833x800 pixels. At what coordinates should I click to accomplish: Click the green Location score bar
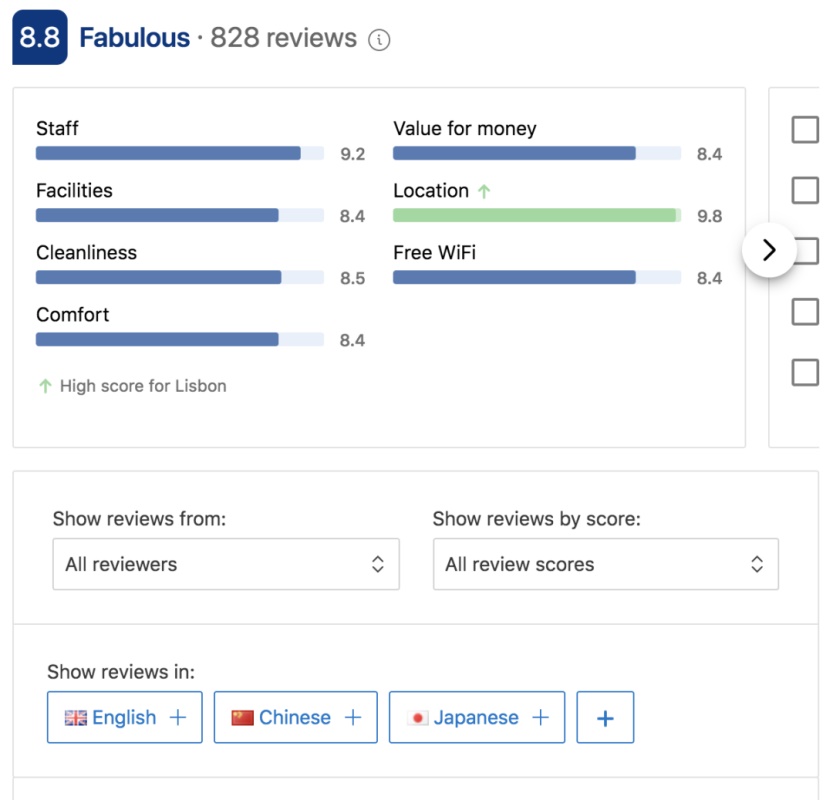[x=537, y=215]
